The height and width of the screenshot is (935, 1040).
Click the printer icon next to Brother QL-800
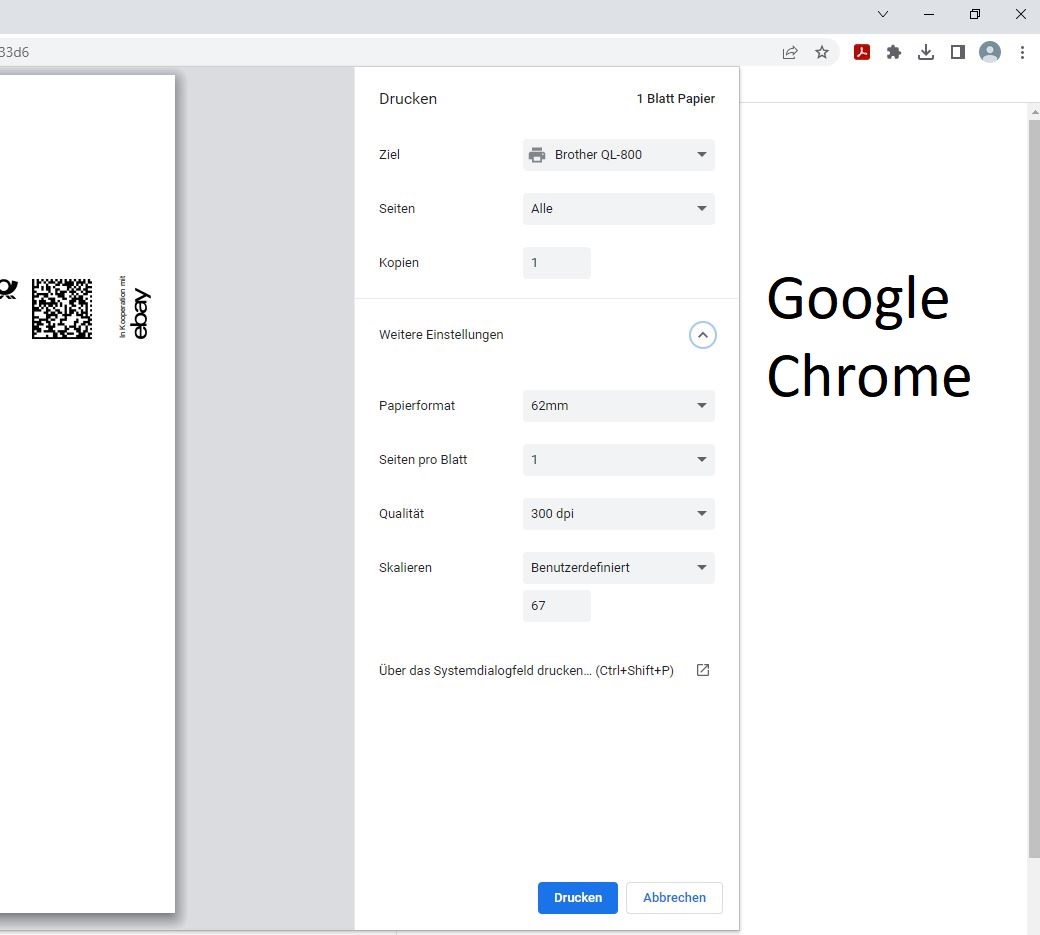point(537,155)
